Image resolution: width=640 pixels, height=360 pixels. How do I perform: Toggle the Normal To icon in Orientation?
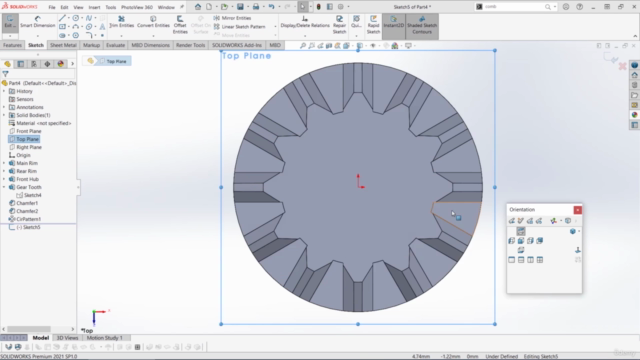[578, 250]
